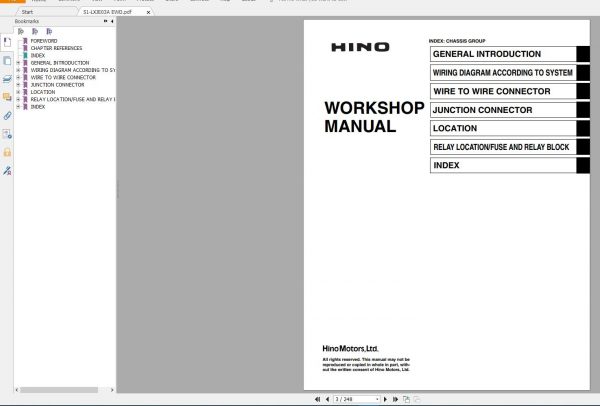This screenshot has height=406, width=600.
Task: Click the middle bookmark toolbar icon
Action: point(35,31)
